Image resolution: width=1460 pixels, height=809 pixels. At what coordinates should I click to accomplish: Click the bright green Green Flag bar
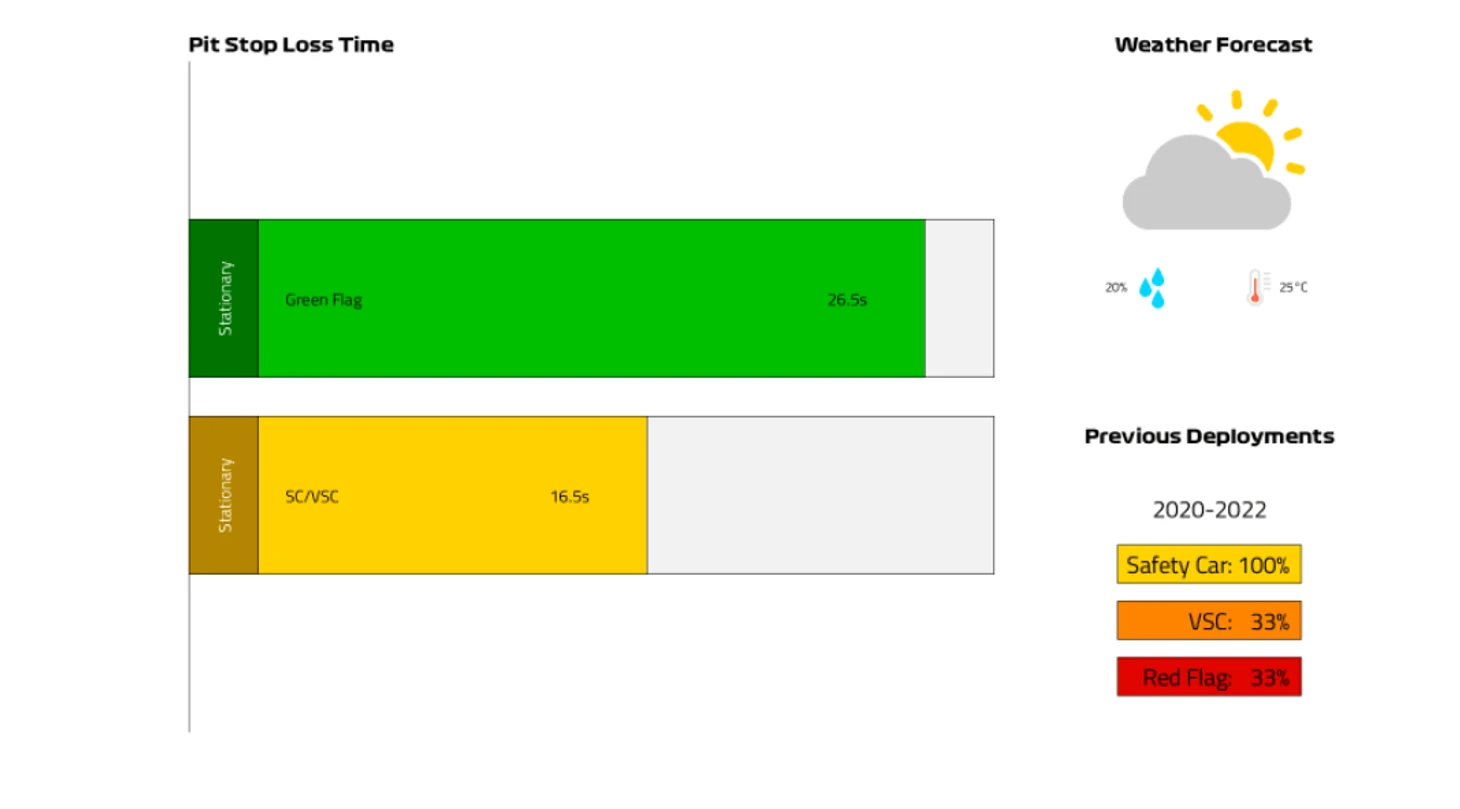click(590, 298)
